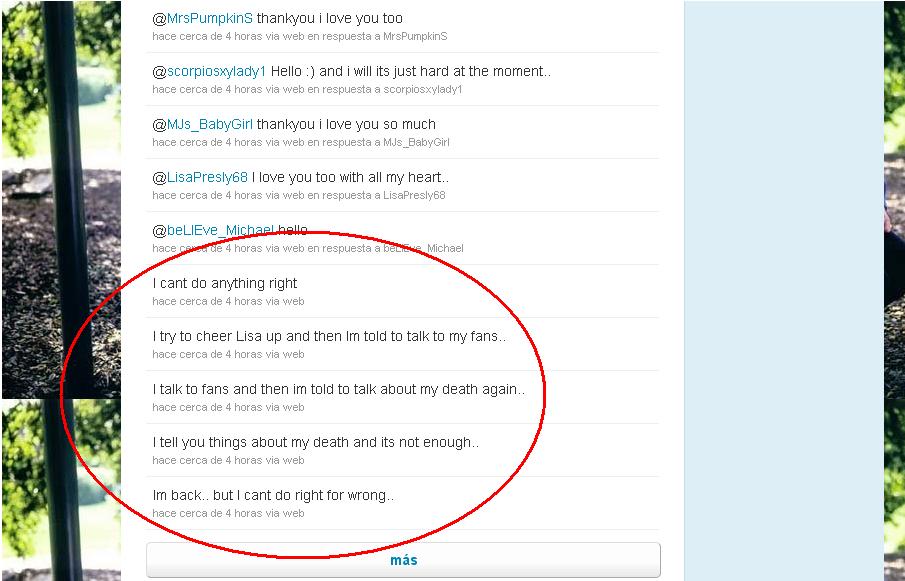Open timestamp under 'I cant do anything right'

[x=208, y=302]
